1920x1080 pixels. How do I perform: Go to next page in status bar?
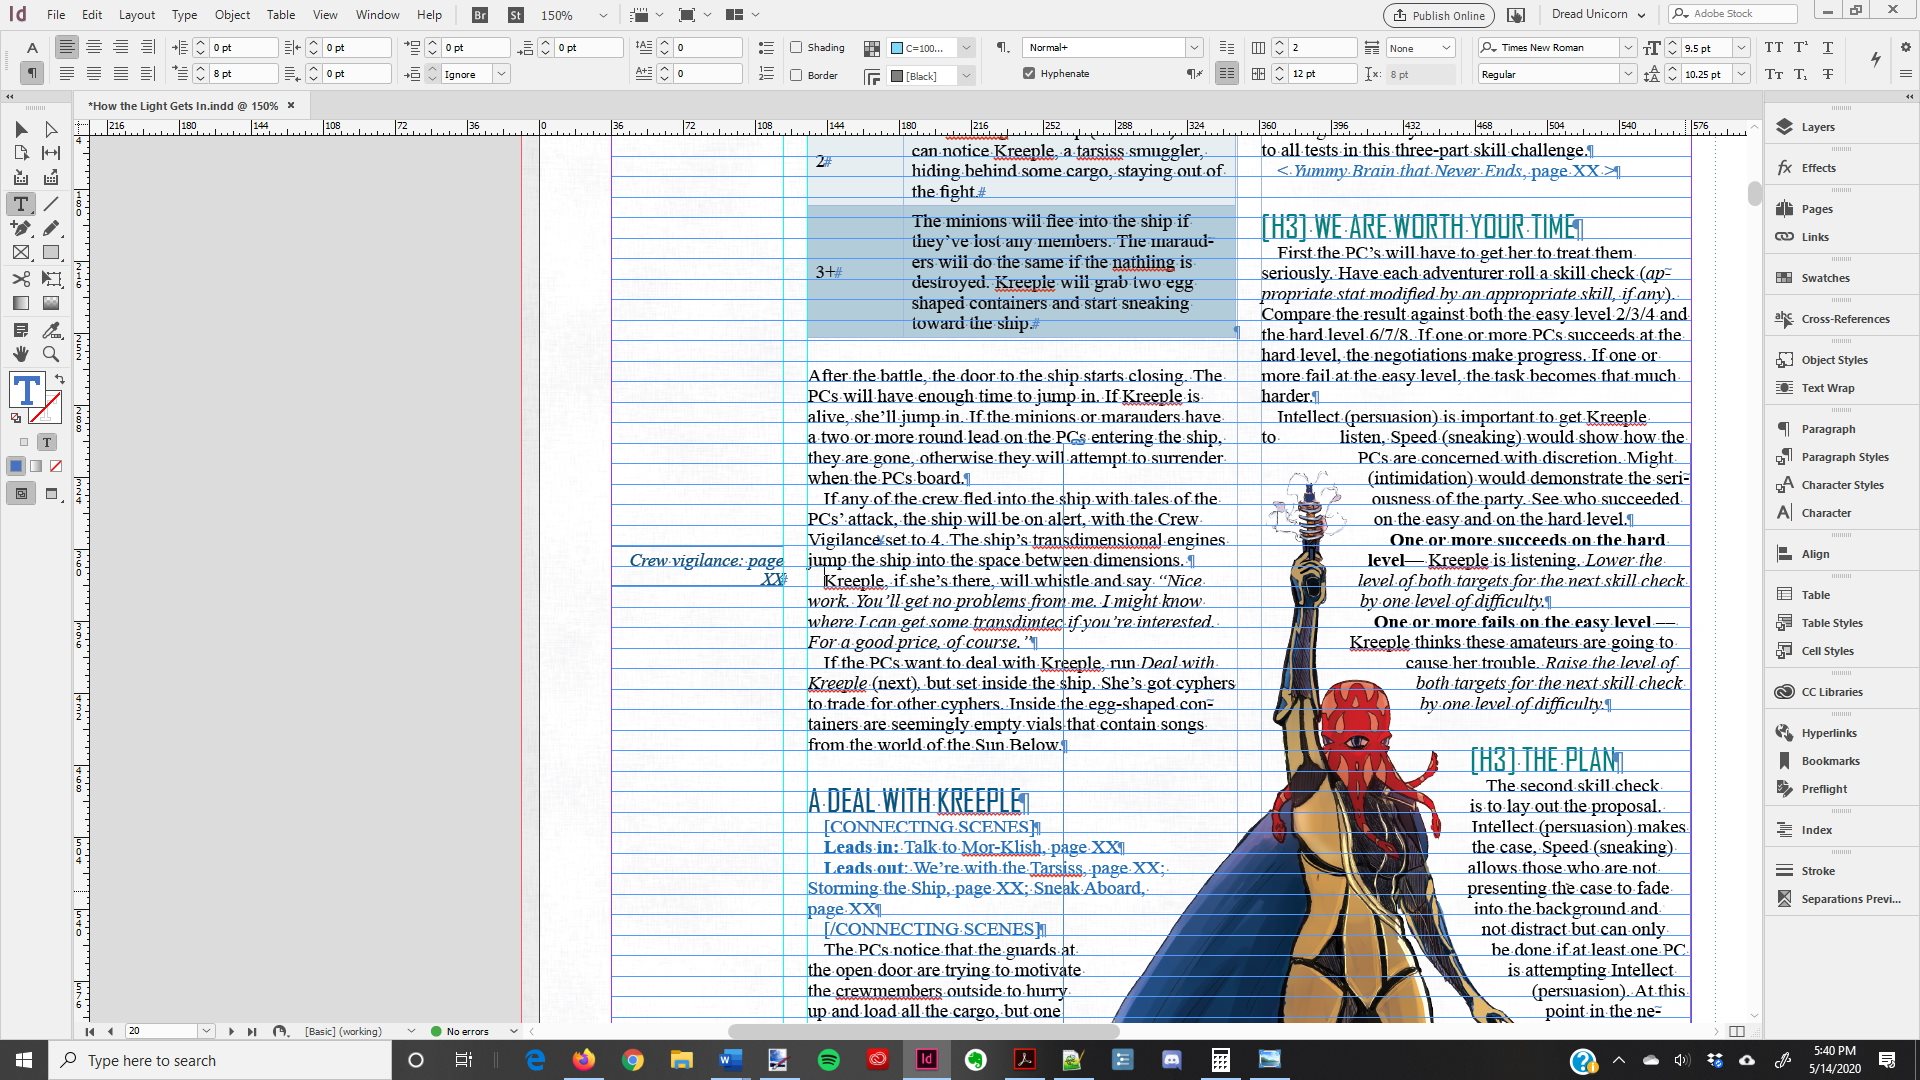pos(231,1031)
